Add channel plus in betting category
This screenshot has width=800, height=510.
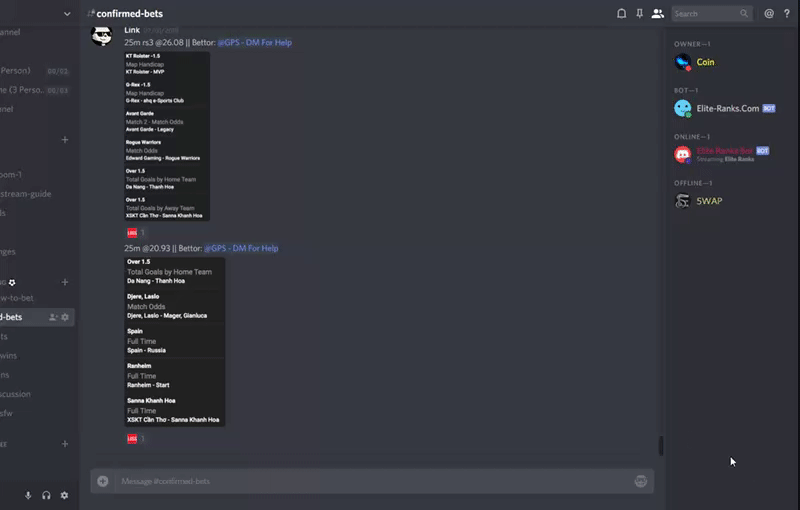pos(65,282)
